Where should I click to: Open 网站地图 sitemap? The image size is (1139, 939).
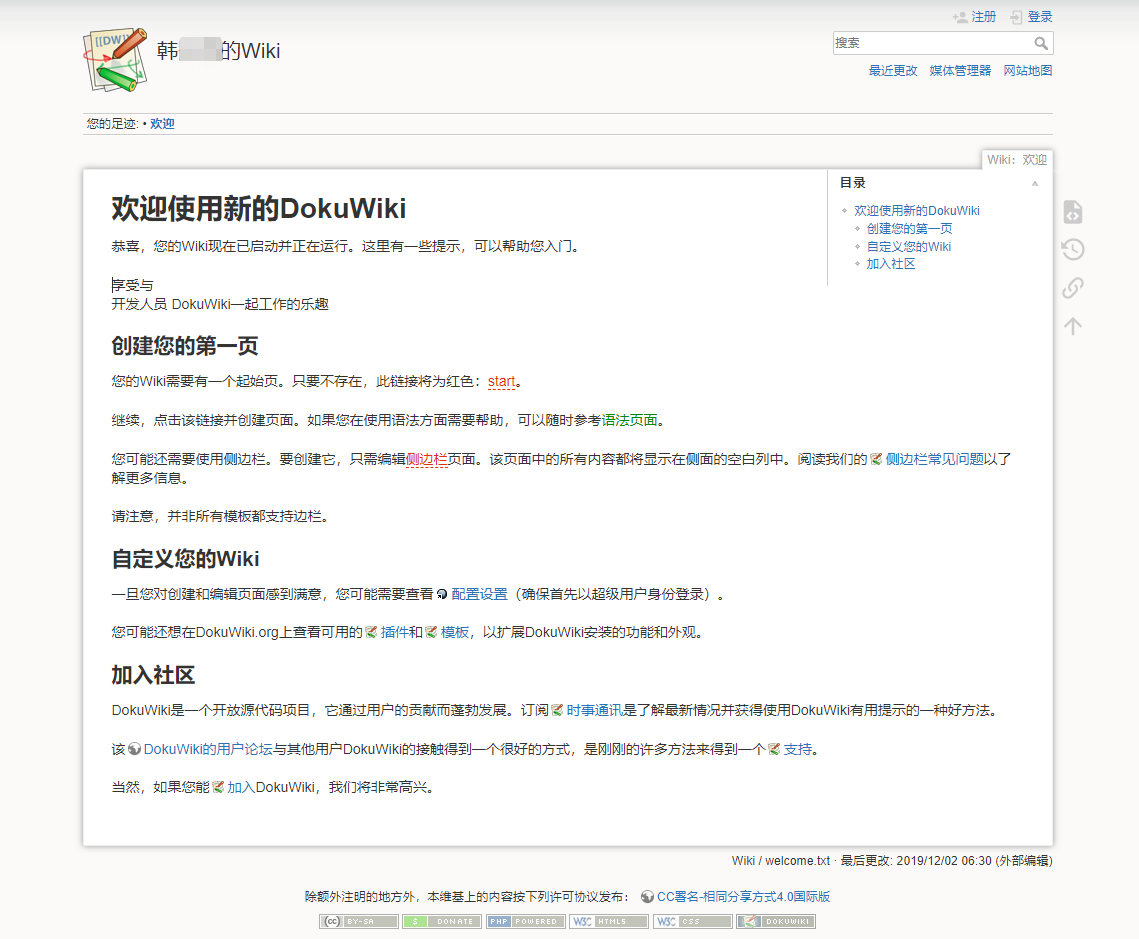coord(1028,70)
